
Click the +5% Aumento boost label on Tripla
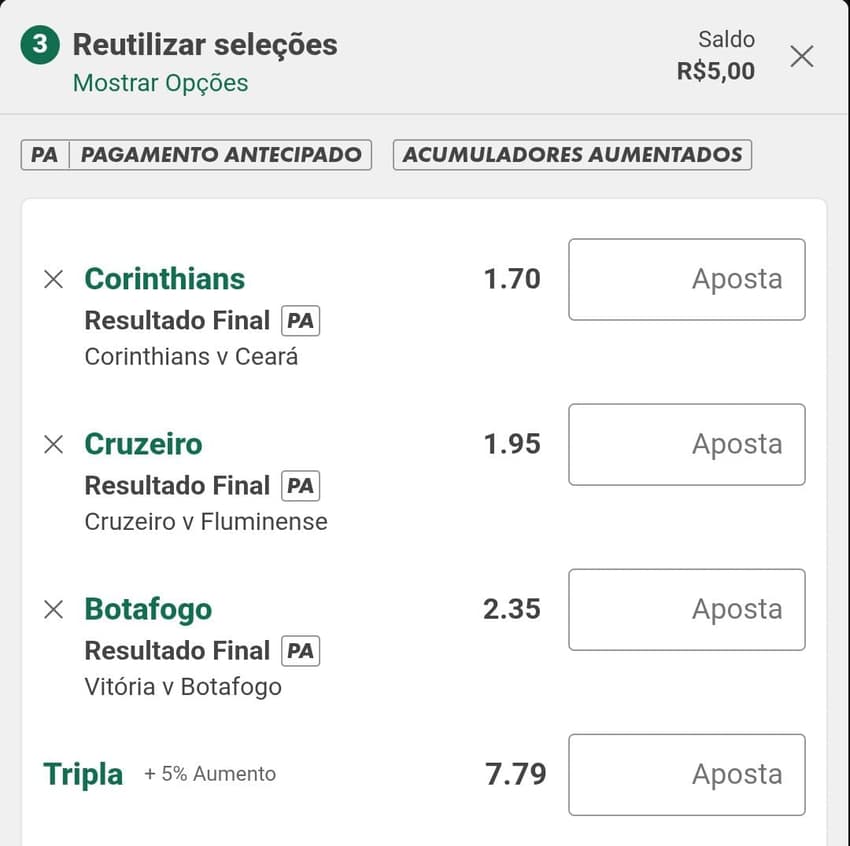point(210,773)
